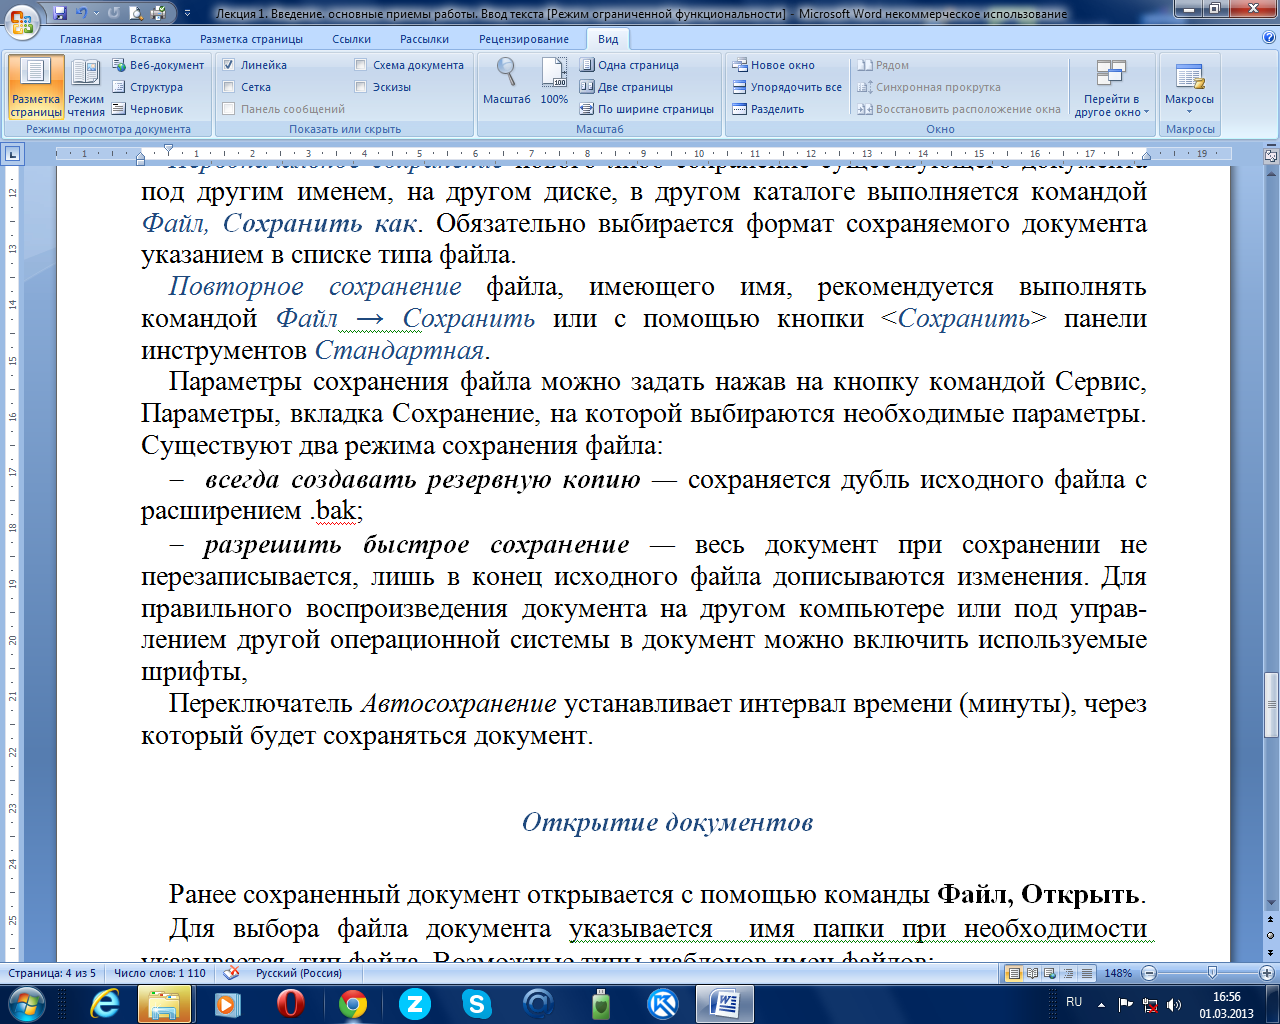Launch Internet Explorer from taskbar
The image size is (1280, 1024).
(x=104, y=1004)
